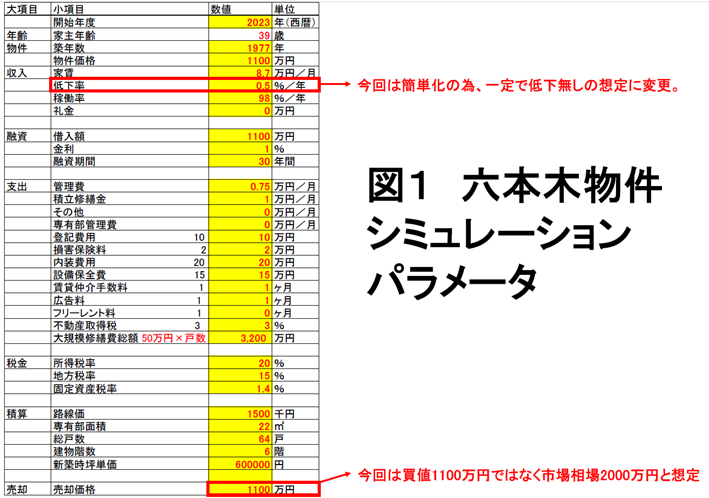Select the 大項目 header cell
The height and width of the screenshot is (498, 709).
tap(20, 9)
